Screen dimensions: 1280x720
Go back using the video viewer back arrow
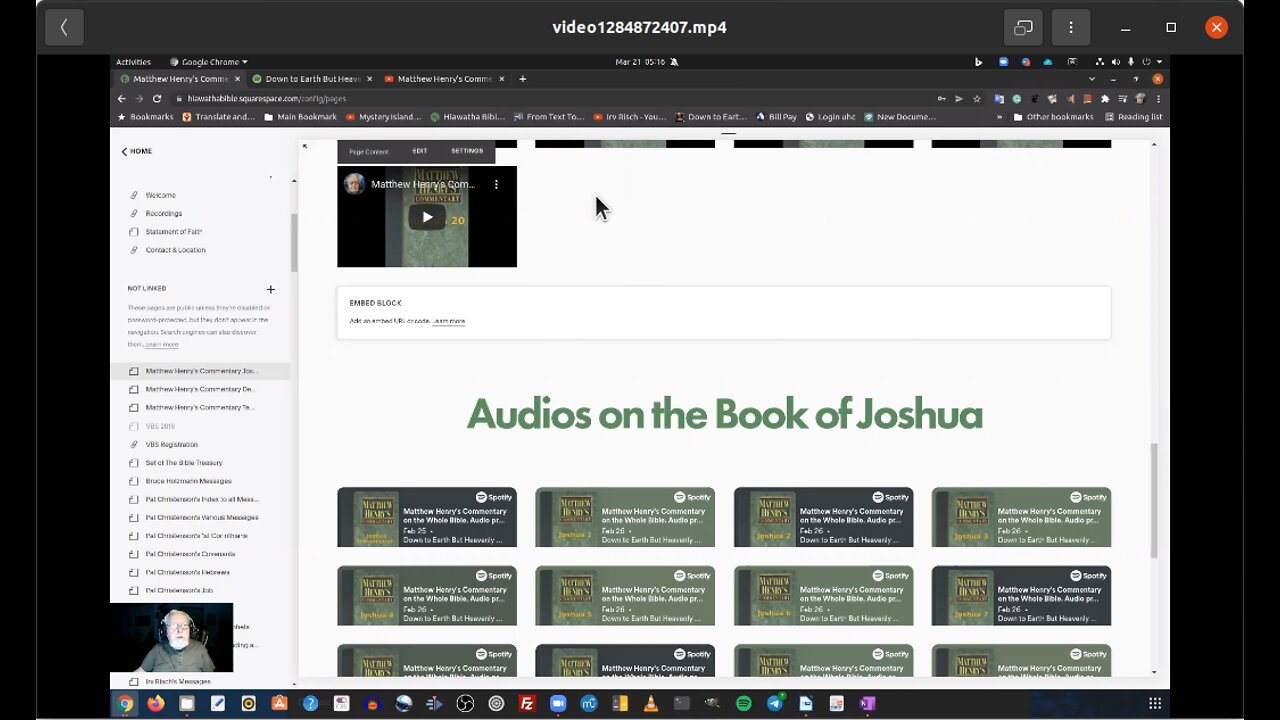(64, 28)
